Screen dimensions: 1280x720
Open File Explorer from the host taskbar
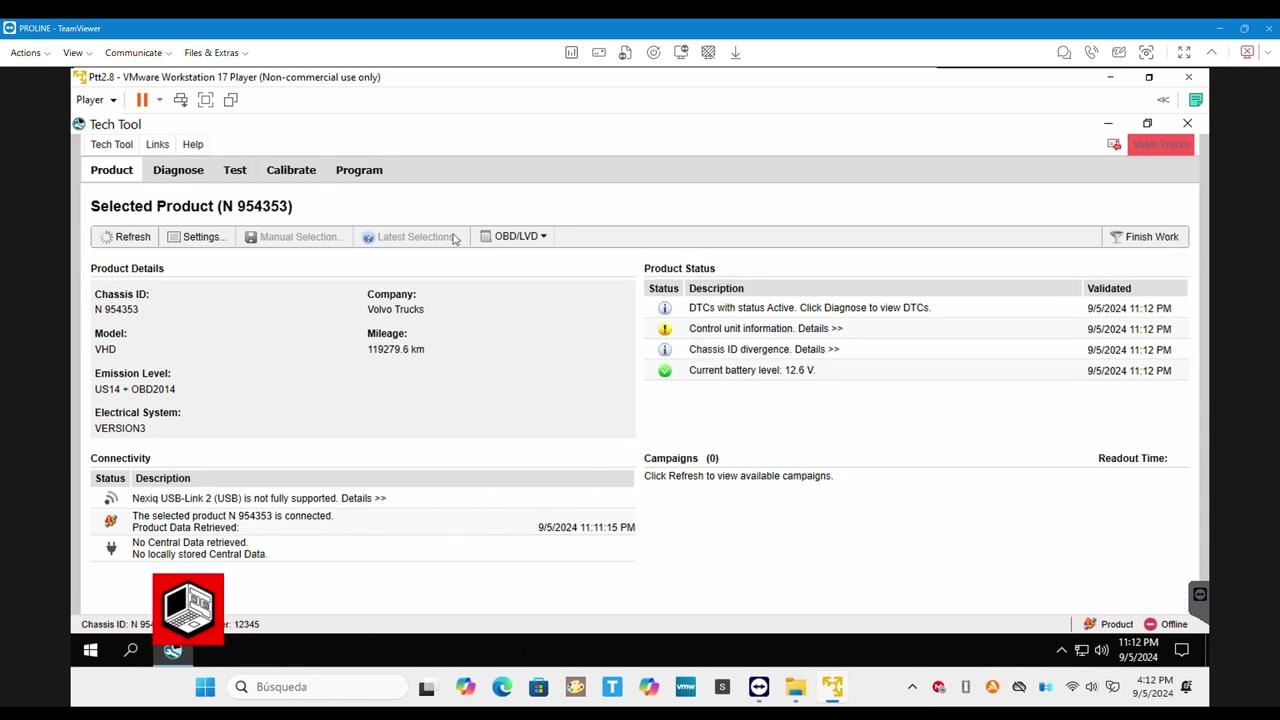coord(795,687)
